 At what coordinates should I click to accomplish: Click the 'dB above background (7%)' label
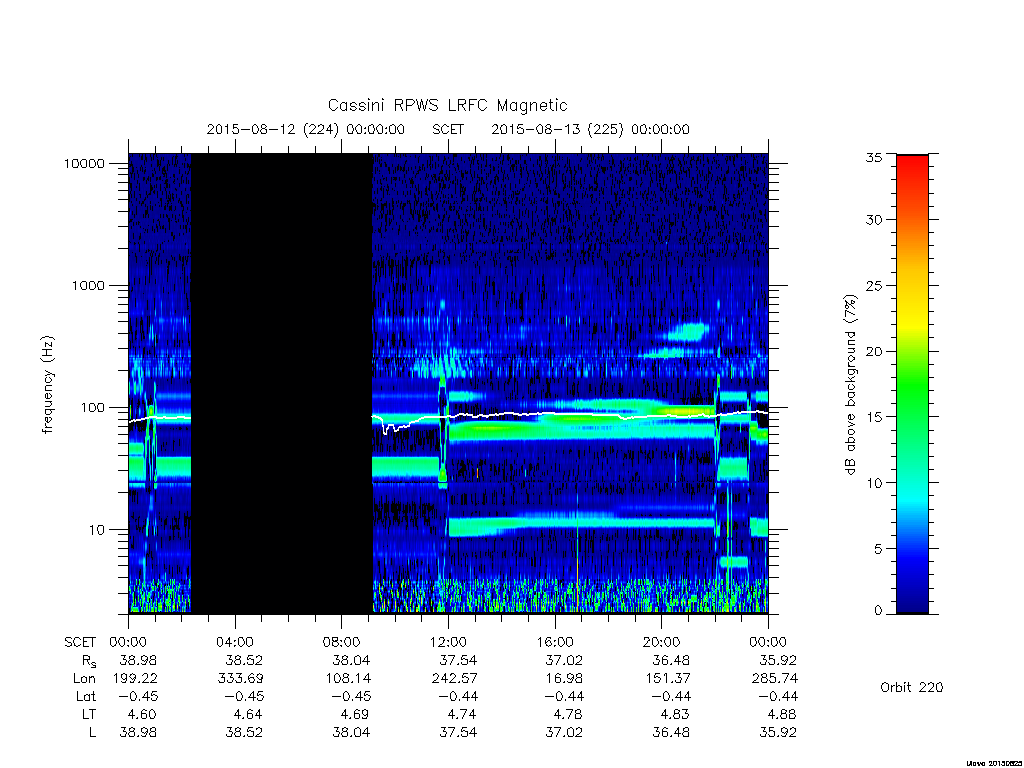click(x=850, y=385)
